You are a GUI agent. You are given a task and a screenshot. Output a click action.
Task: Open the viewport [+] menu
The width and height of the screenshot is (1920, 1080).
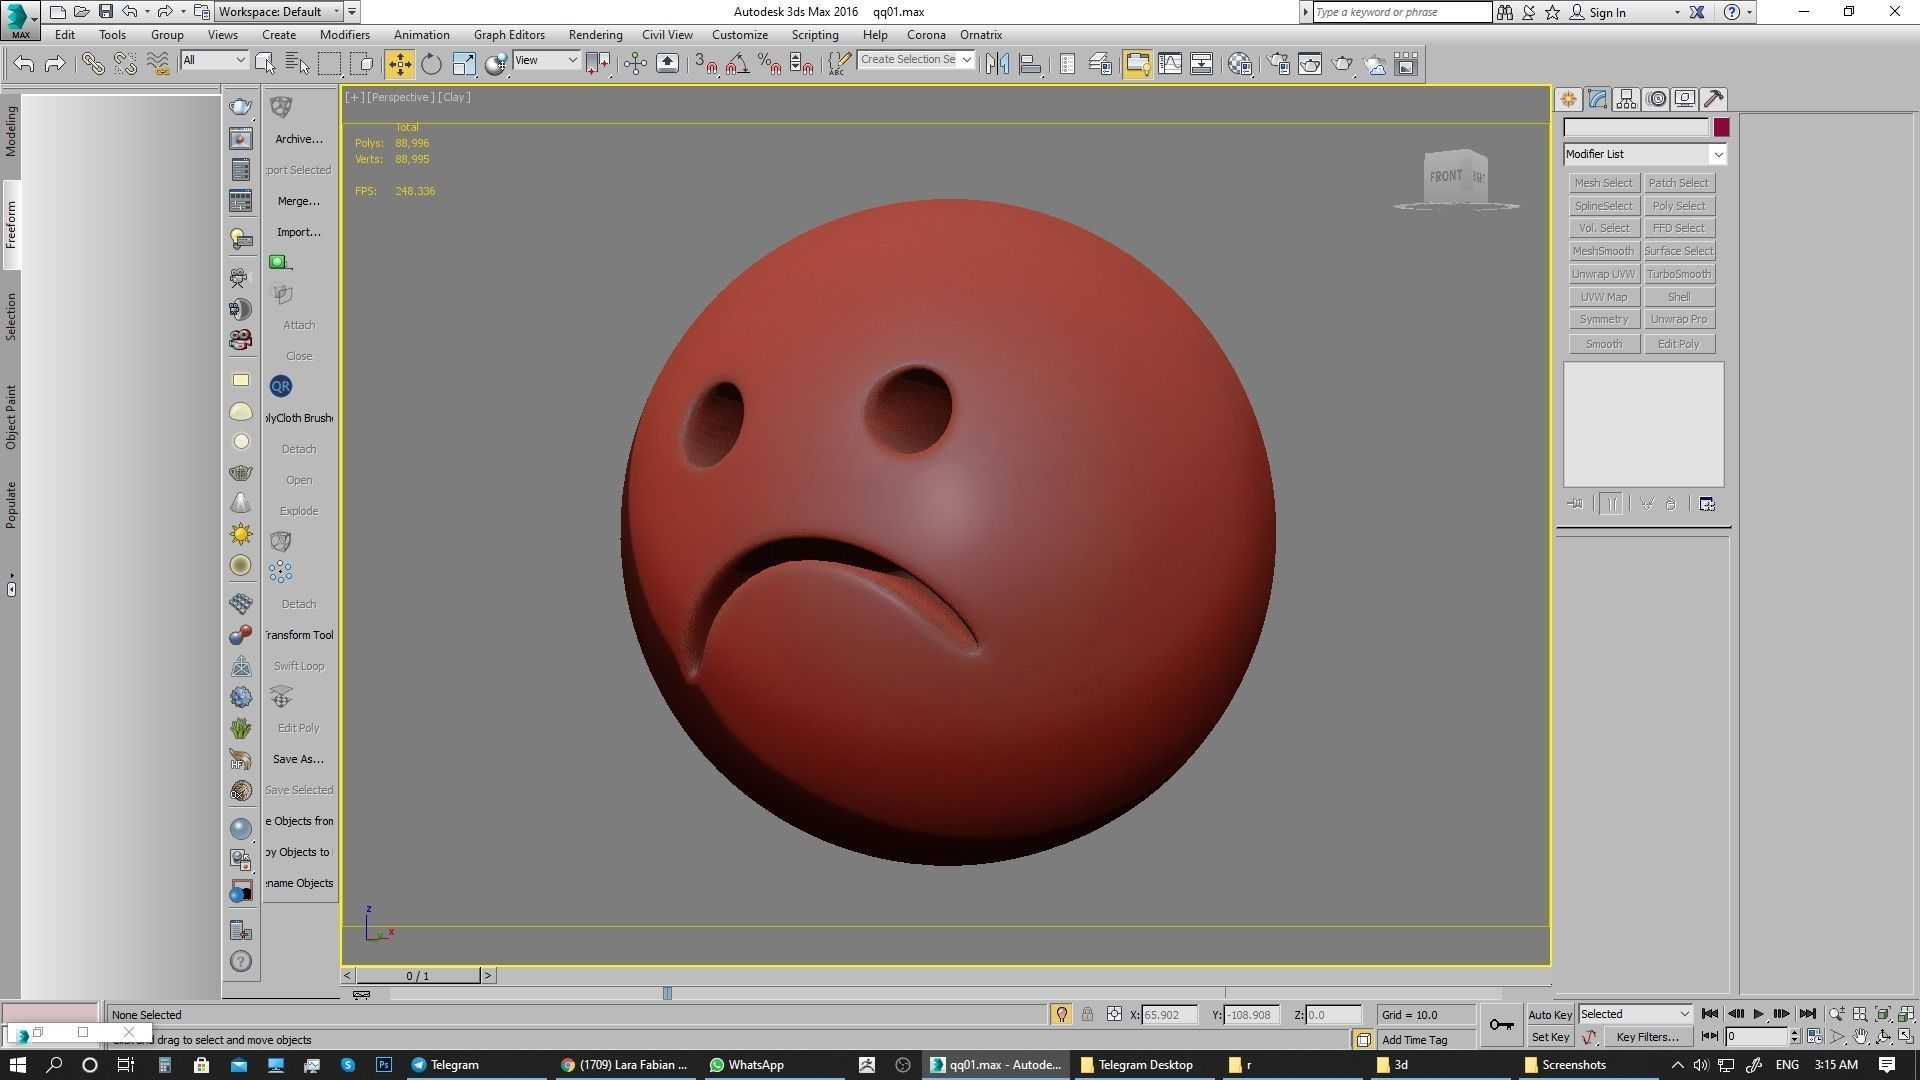(x=354, y=97)
